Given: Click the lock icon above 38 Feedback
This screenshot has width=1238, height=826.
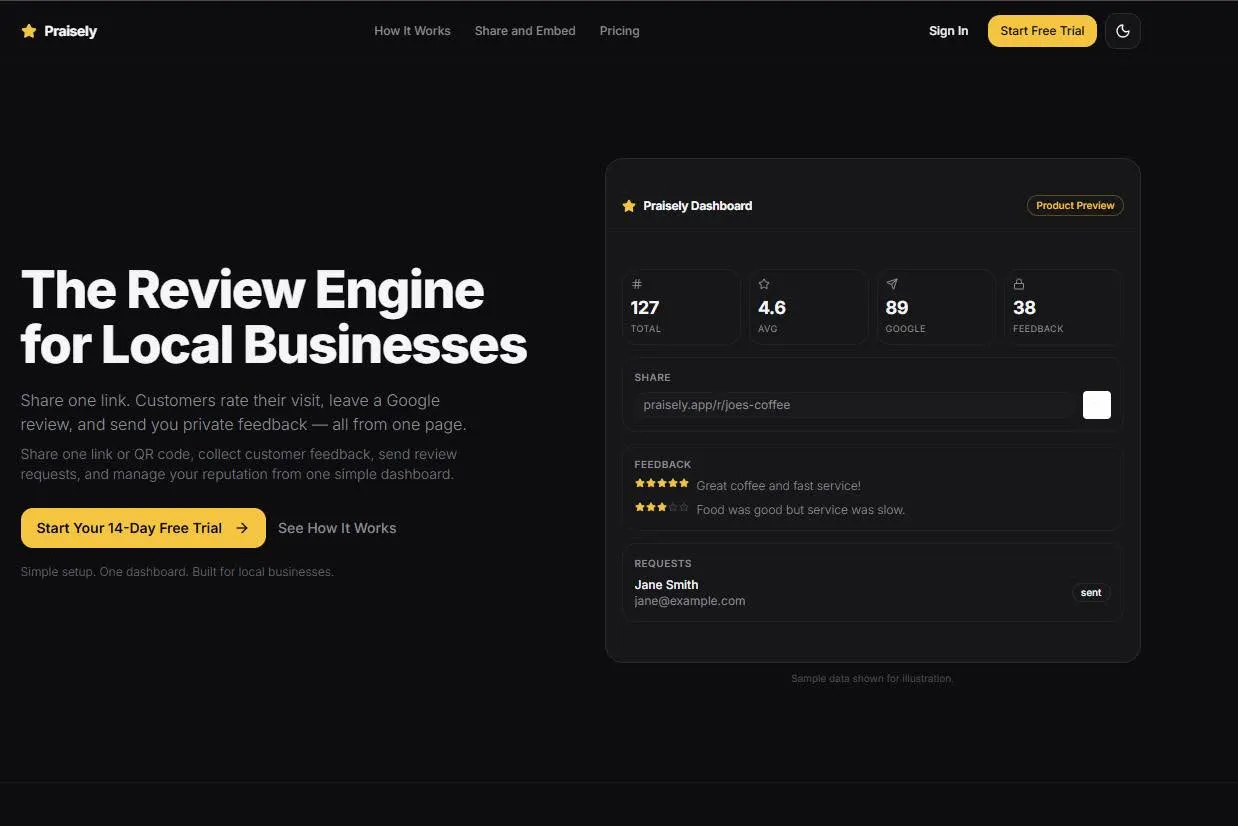Looking at the screenshot, I should 1019,284.
